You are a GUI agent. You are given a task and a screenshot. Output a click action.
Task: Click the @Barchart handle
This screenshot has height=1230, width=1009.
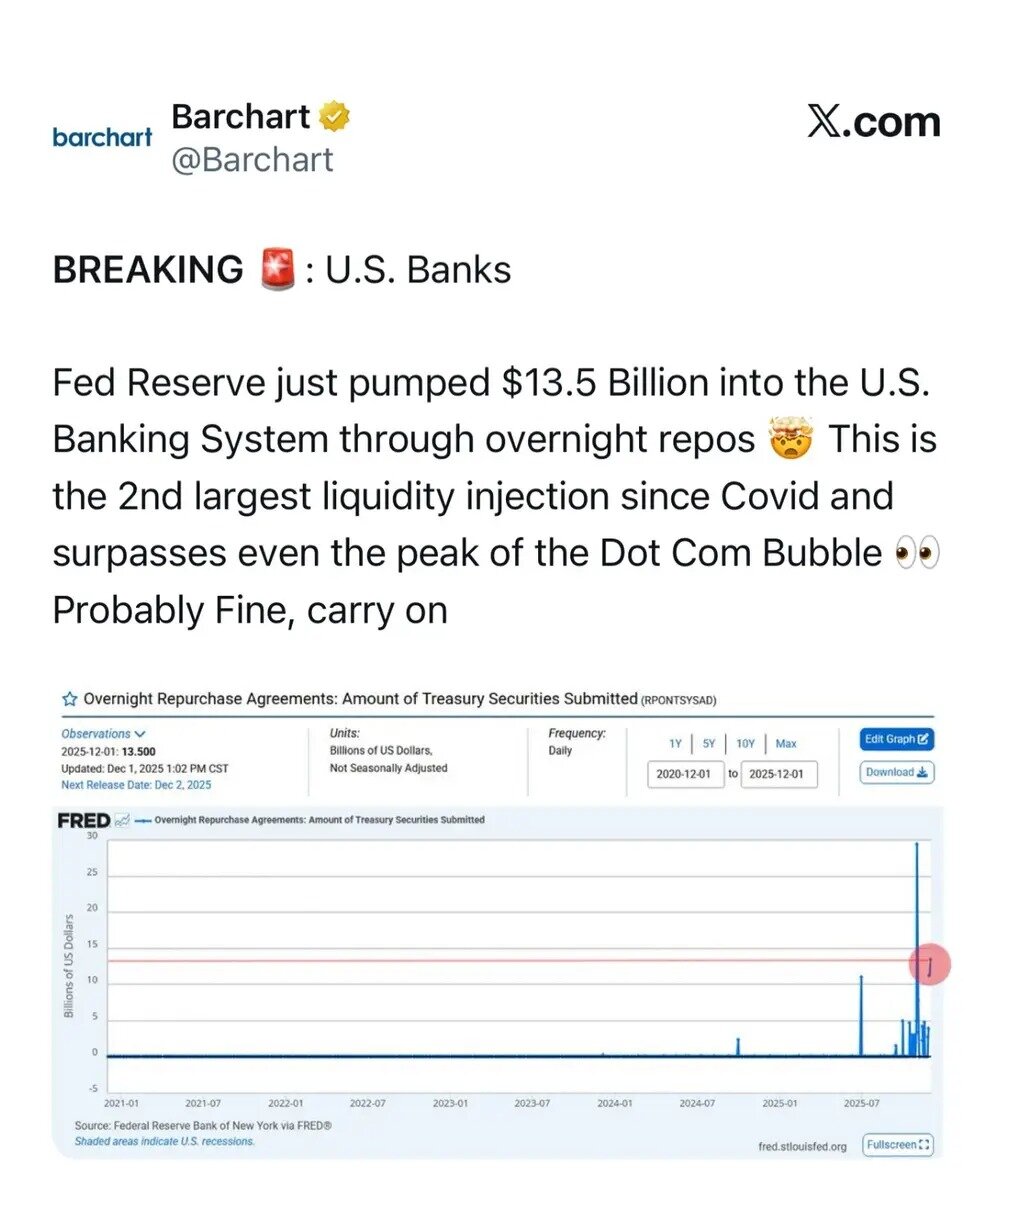252,160
